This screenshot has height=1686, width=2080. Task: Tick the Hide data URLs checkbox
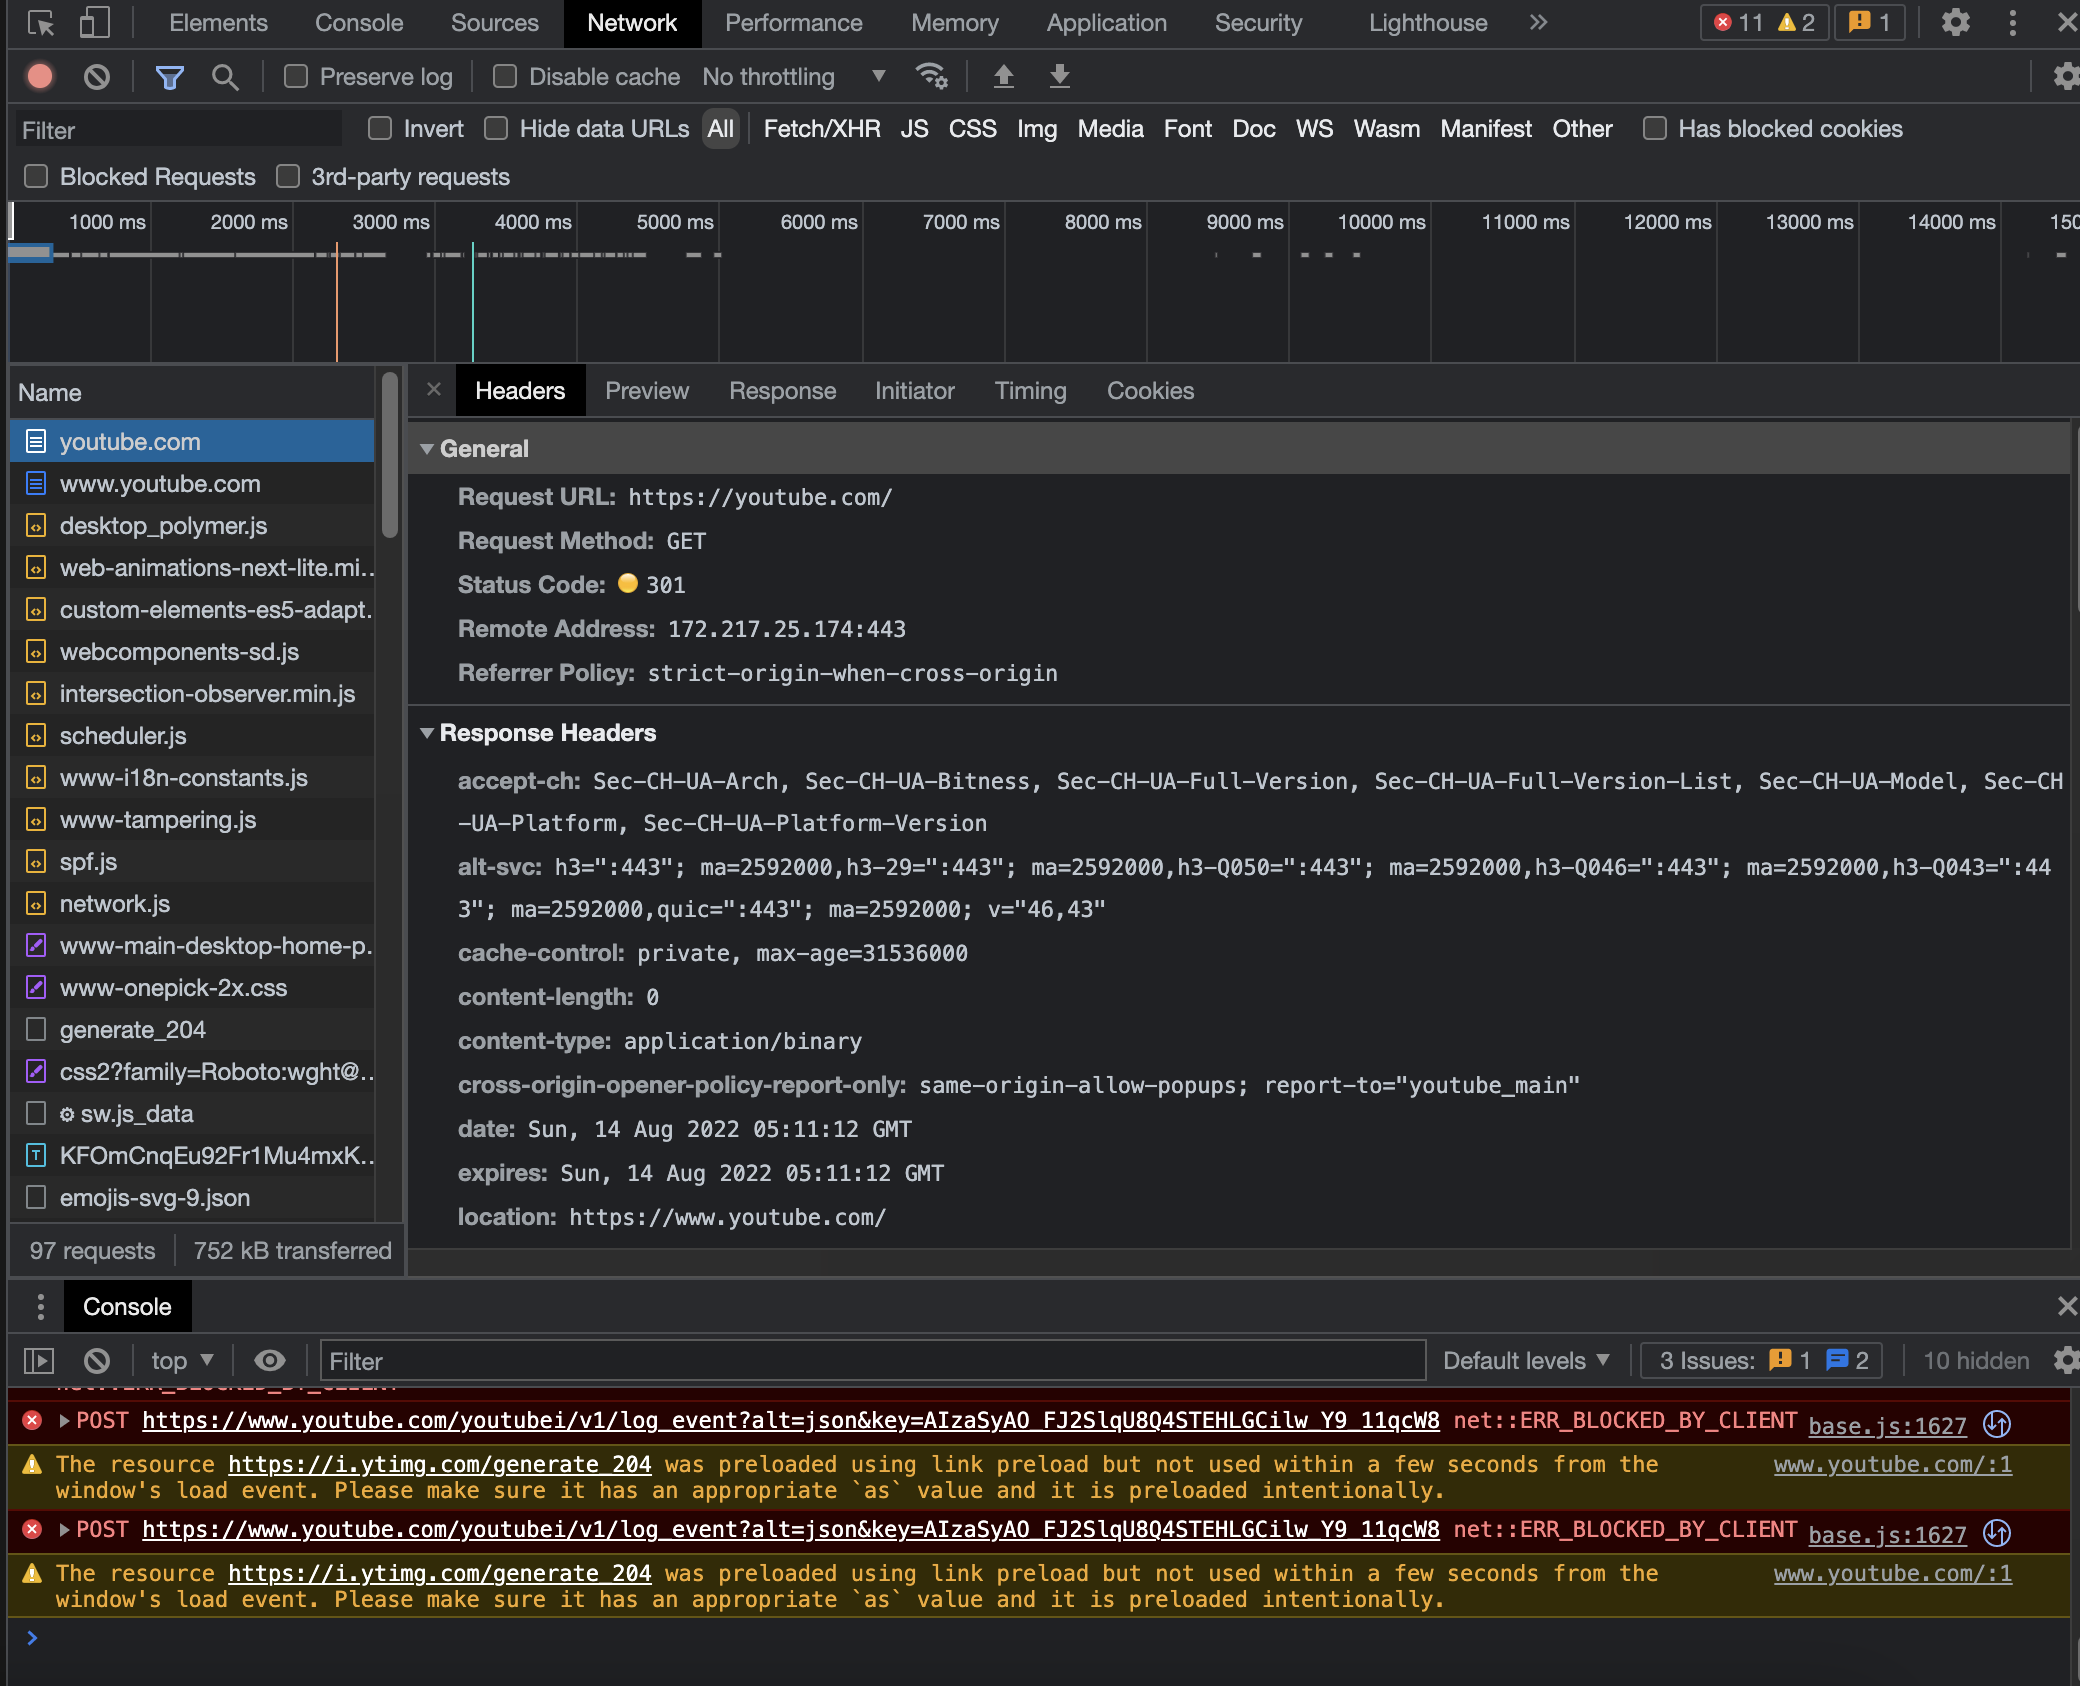tap(496, 129)
